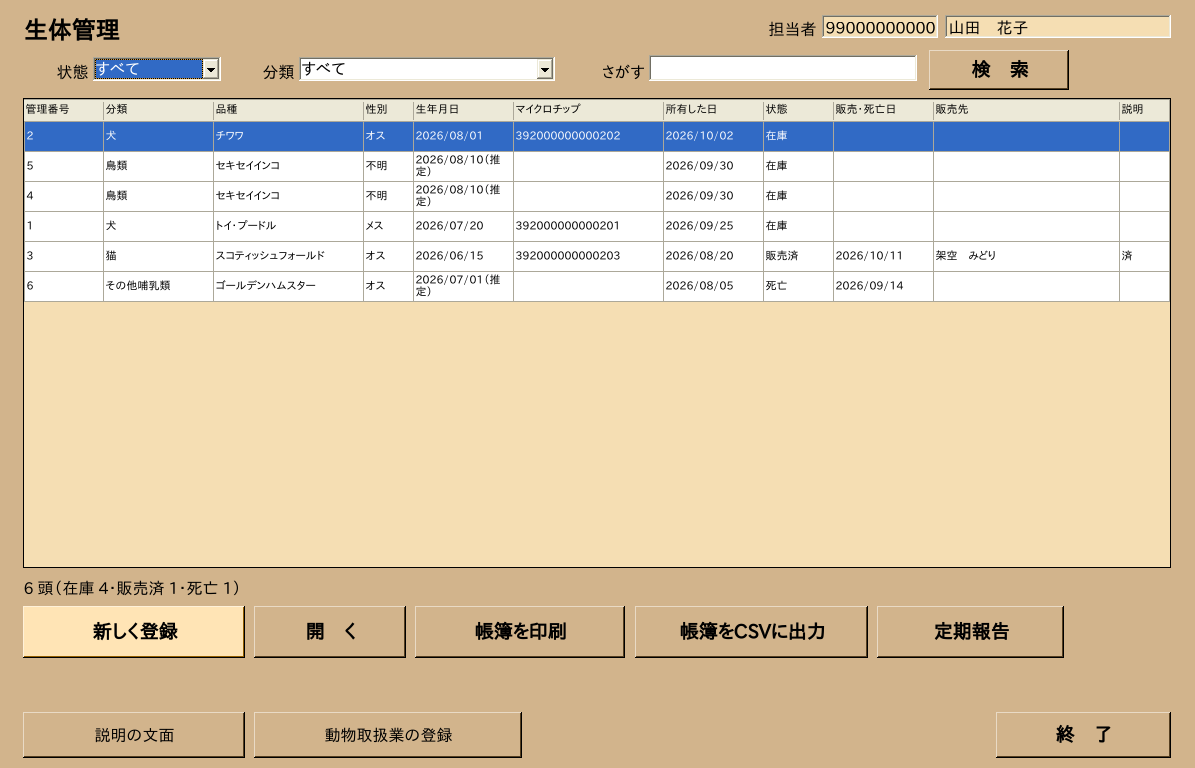Click microchip 392000000000203 cell
The width and height of the screenshot is (1195, 768).
tap(588, 256)
